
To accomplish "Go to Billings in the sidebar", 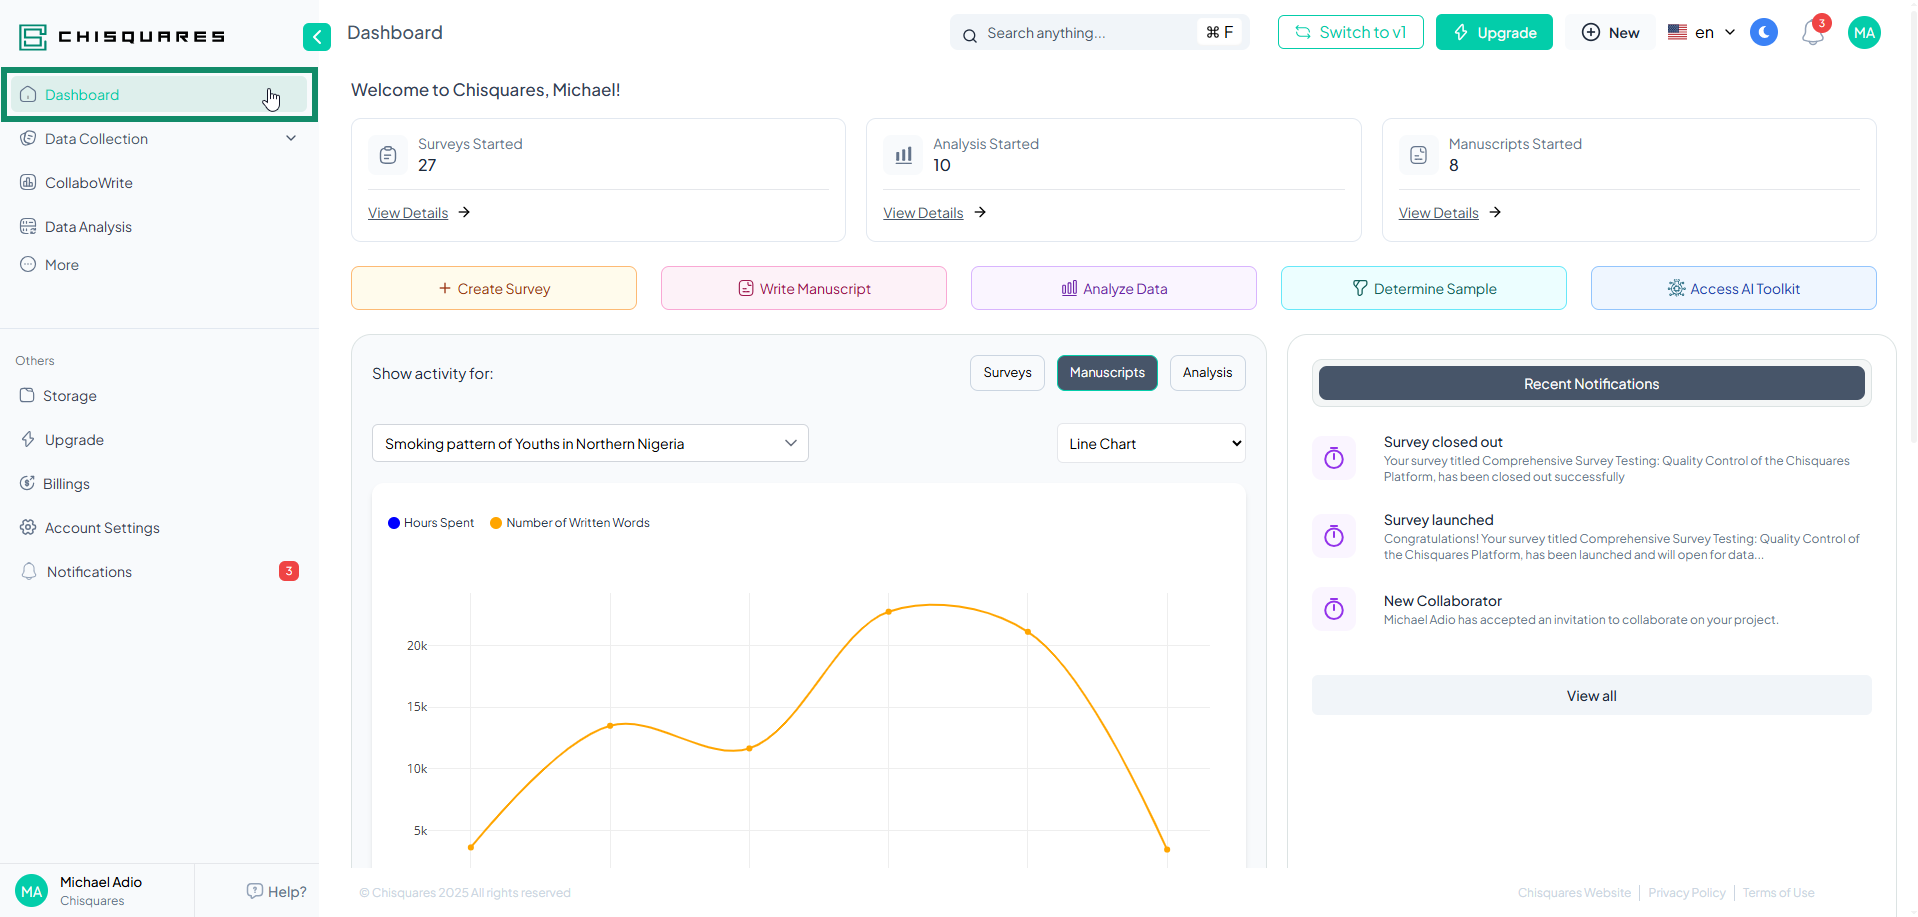I will 66,484.
